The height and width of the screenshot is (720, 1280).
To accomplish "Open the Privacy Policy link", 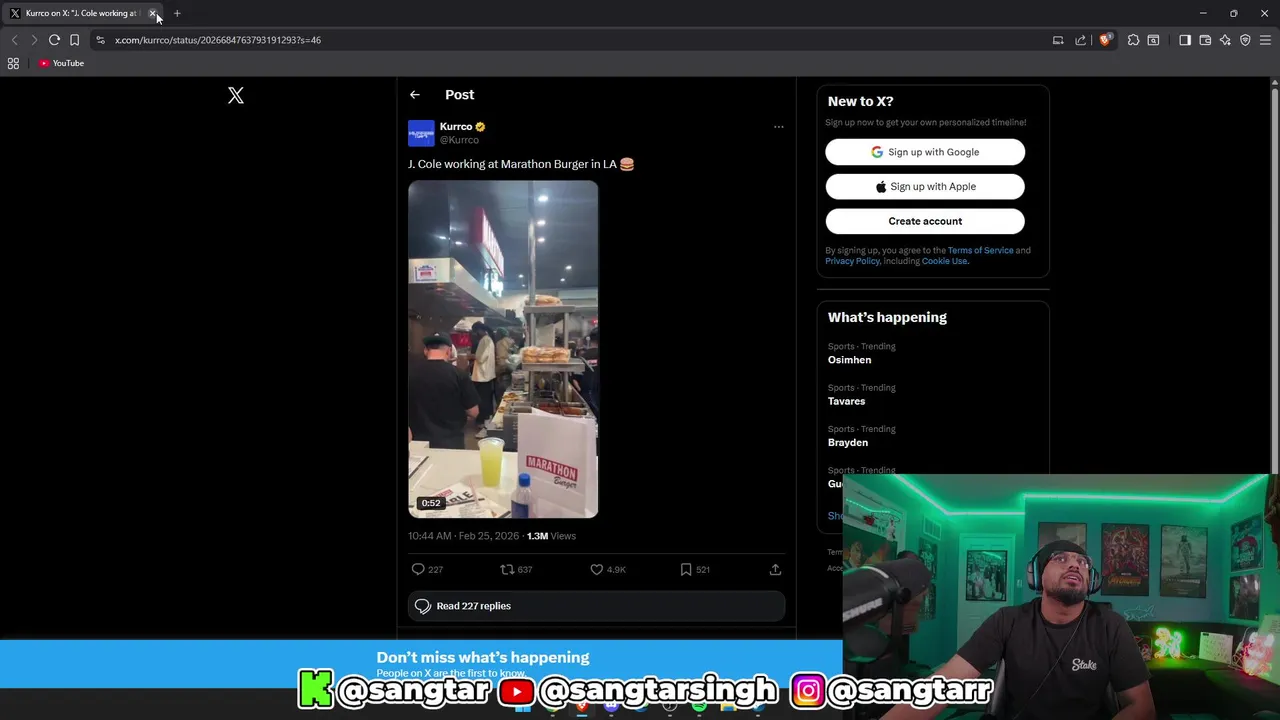I will point(852,261).
